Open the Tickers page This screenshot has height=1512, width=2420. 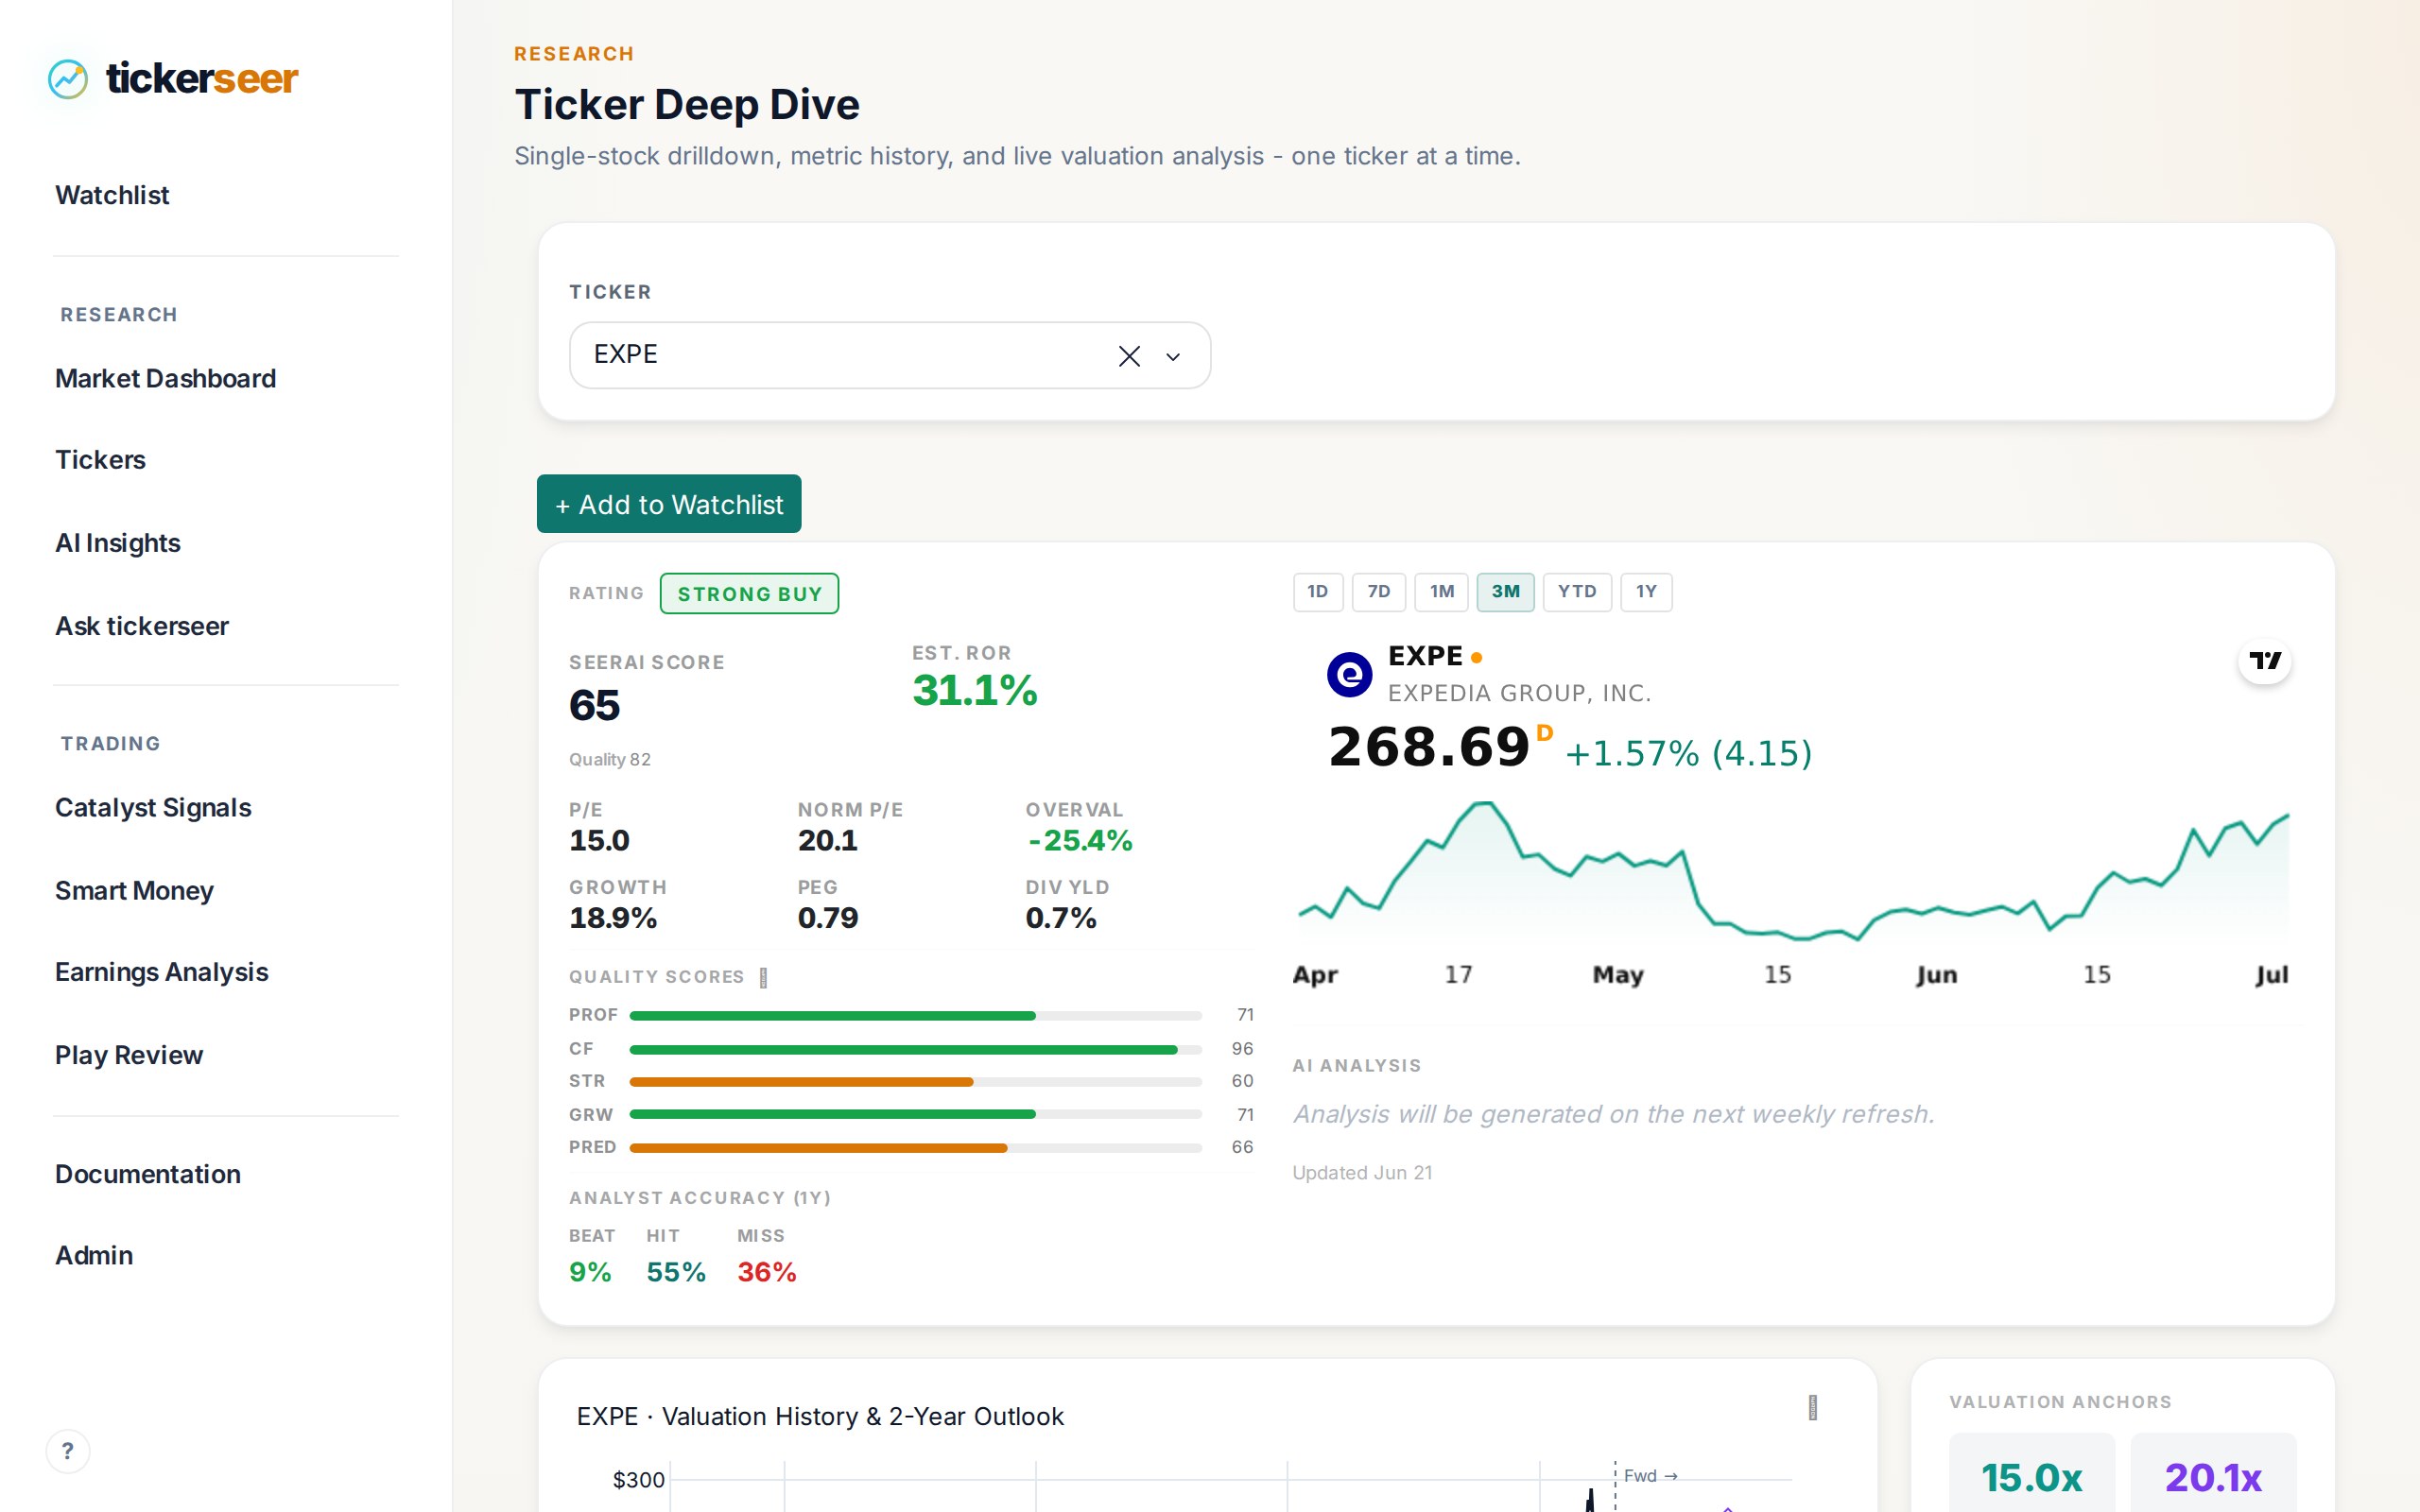tap(100, 460)
